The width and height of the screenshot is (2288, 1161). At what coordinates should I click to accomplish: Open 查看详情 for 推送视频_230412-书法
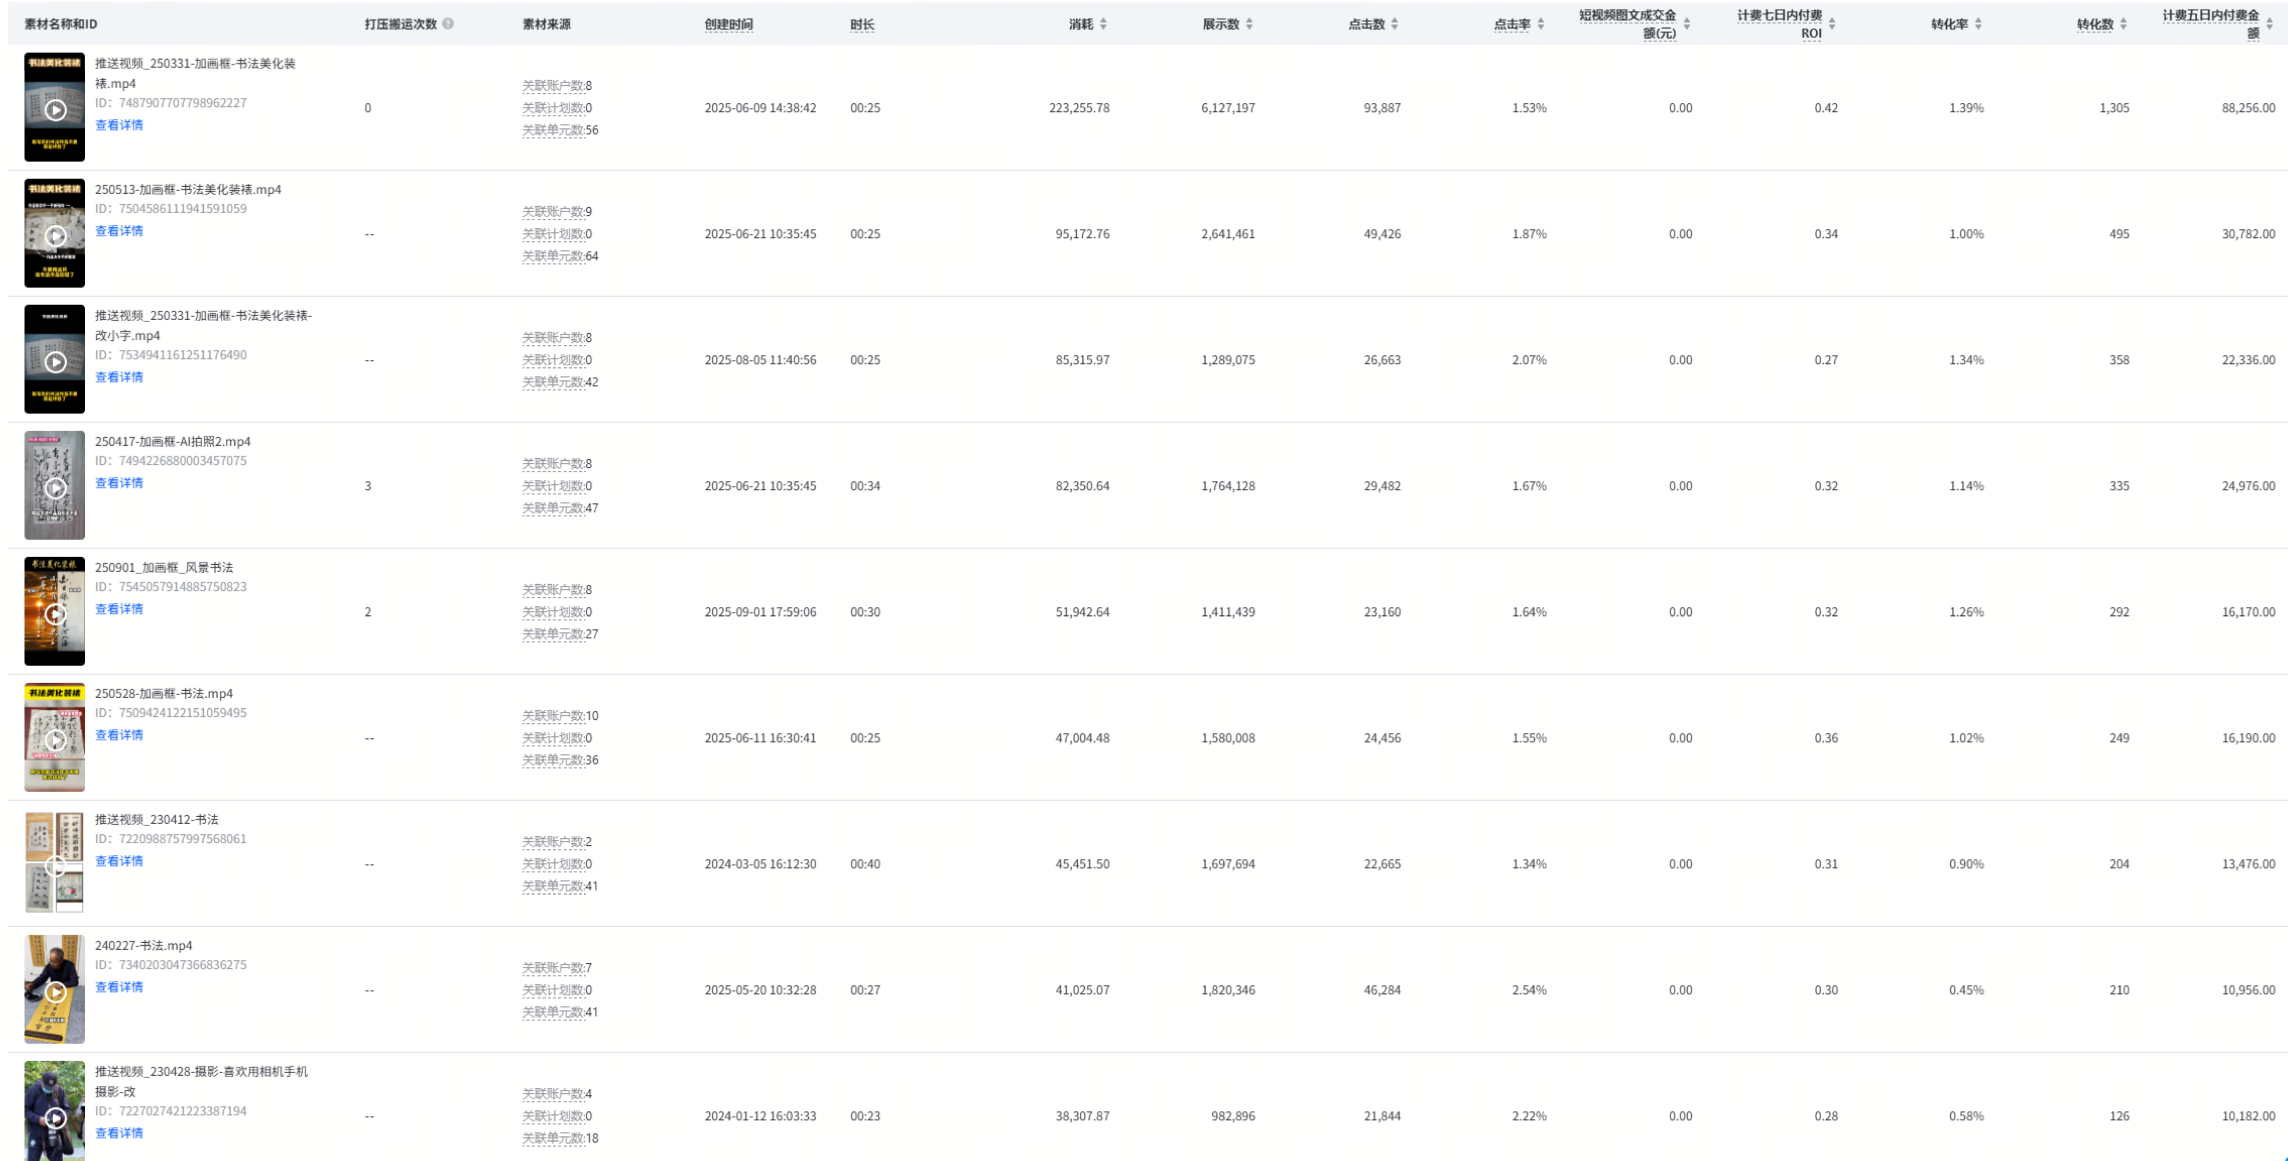(x=119, y=861)
